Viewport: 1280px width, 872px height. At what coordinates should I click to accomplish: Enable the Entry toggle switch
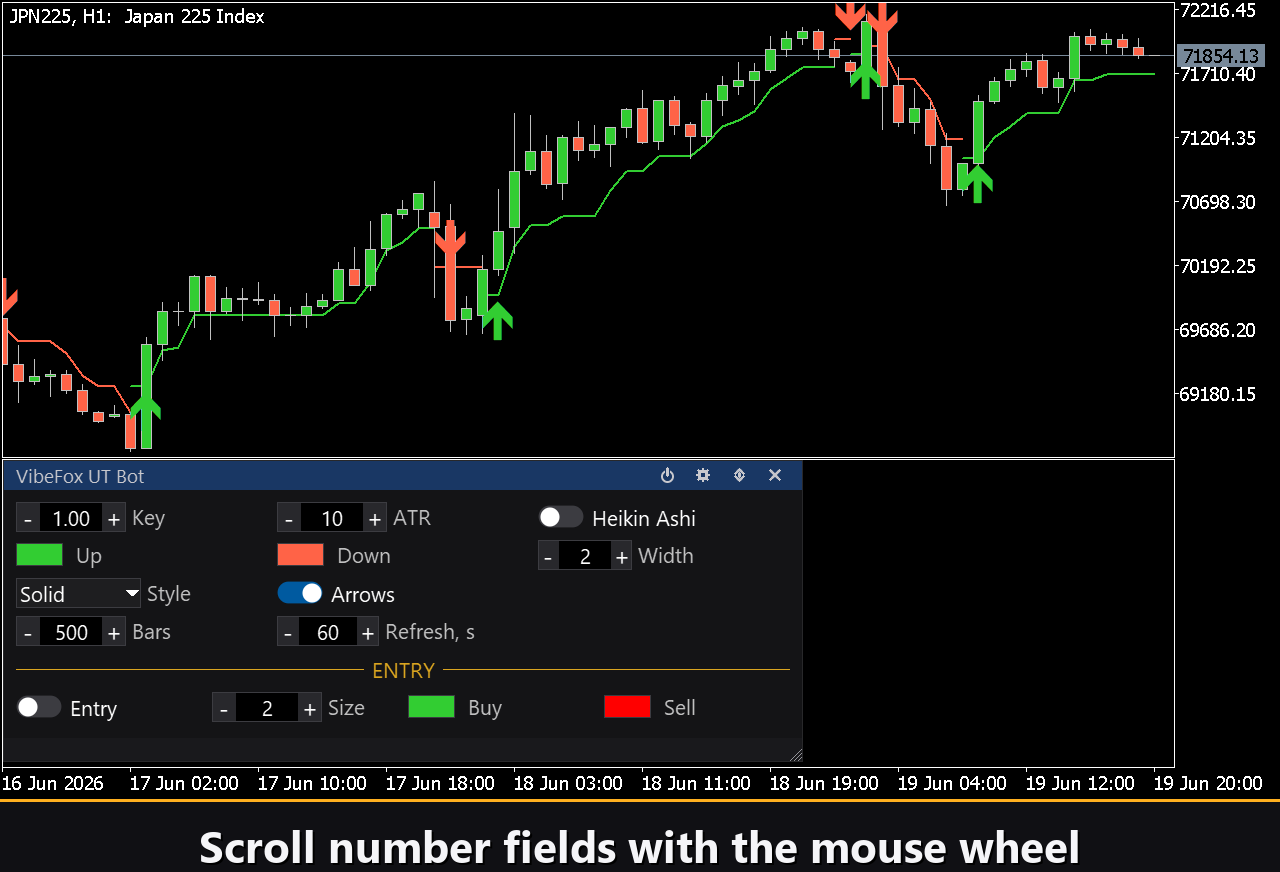(39, 707)
